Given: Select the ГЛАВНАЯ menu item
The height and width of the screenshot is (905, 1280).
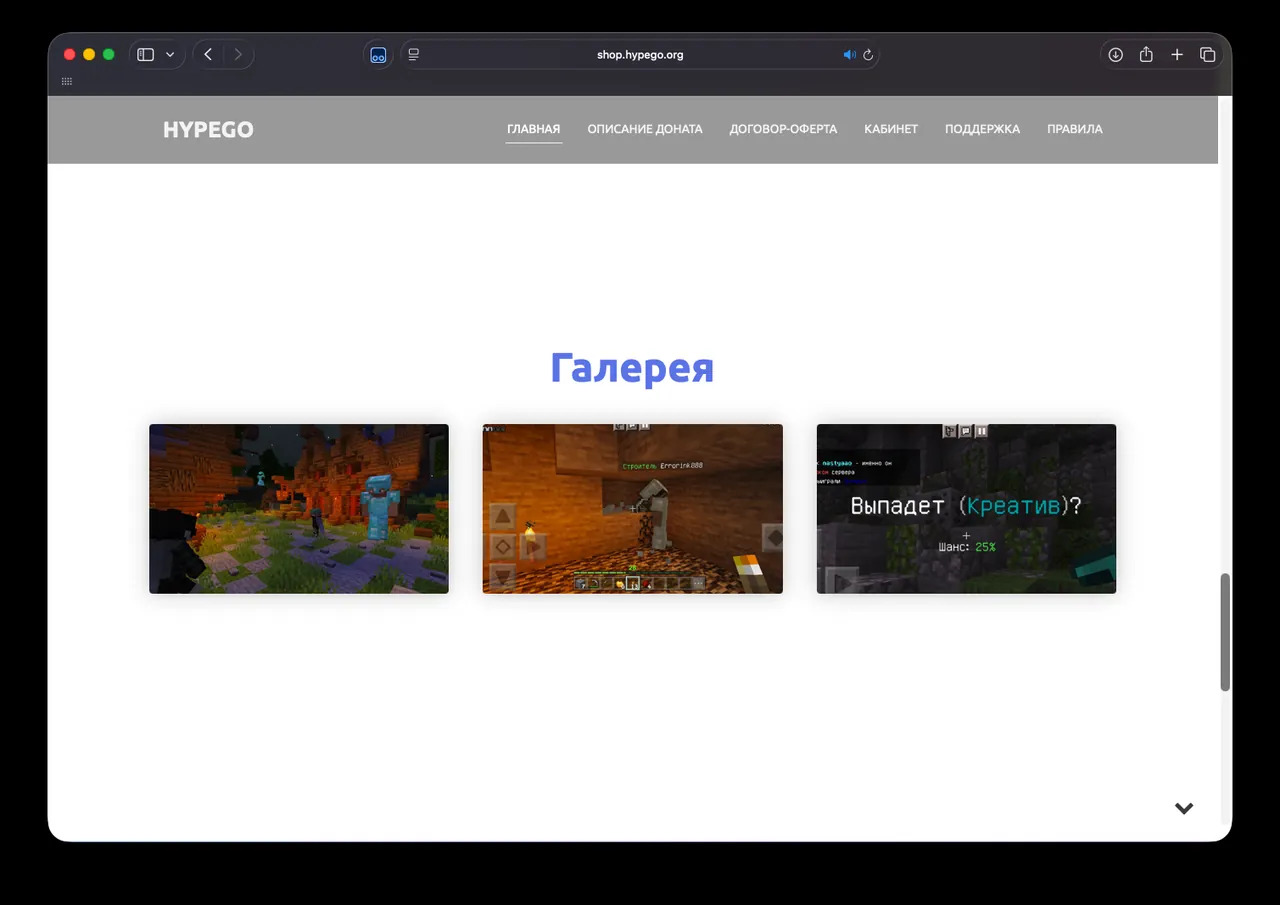Looking at the screenshot, I should coord(534,129).
